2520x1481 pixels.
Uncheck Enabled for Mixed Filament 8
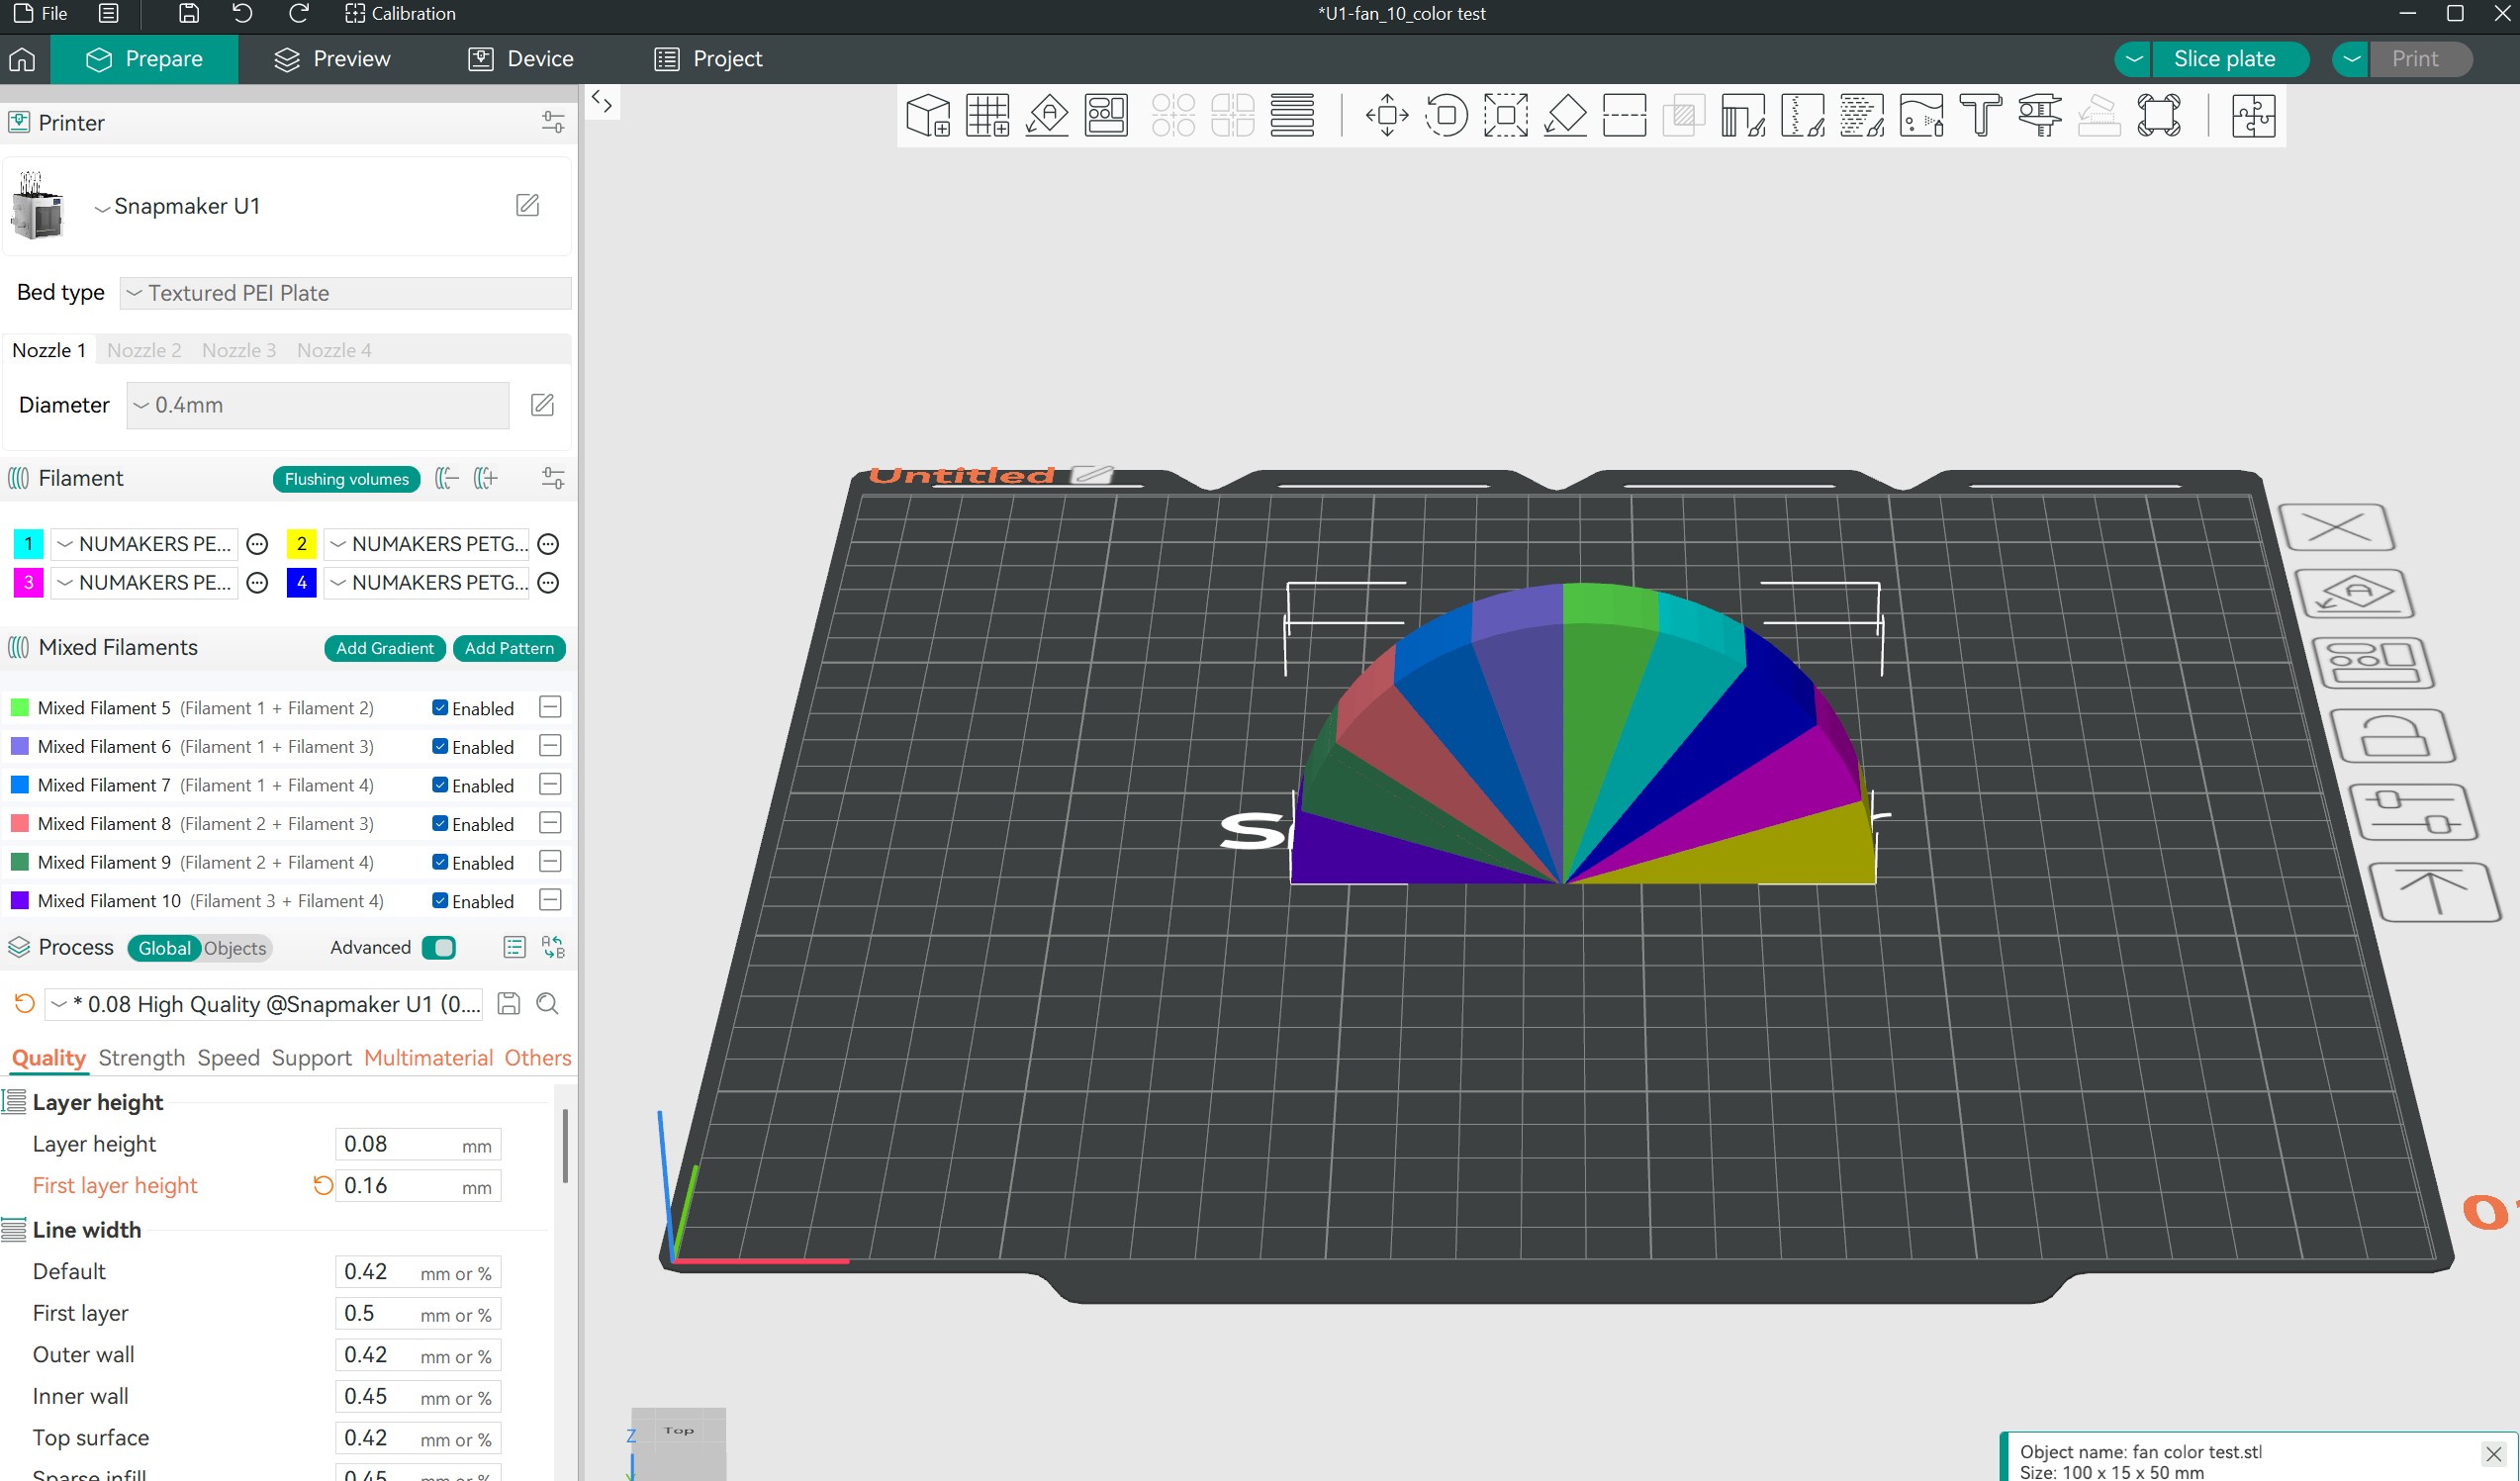[x=440, y=823]
